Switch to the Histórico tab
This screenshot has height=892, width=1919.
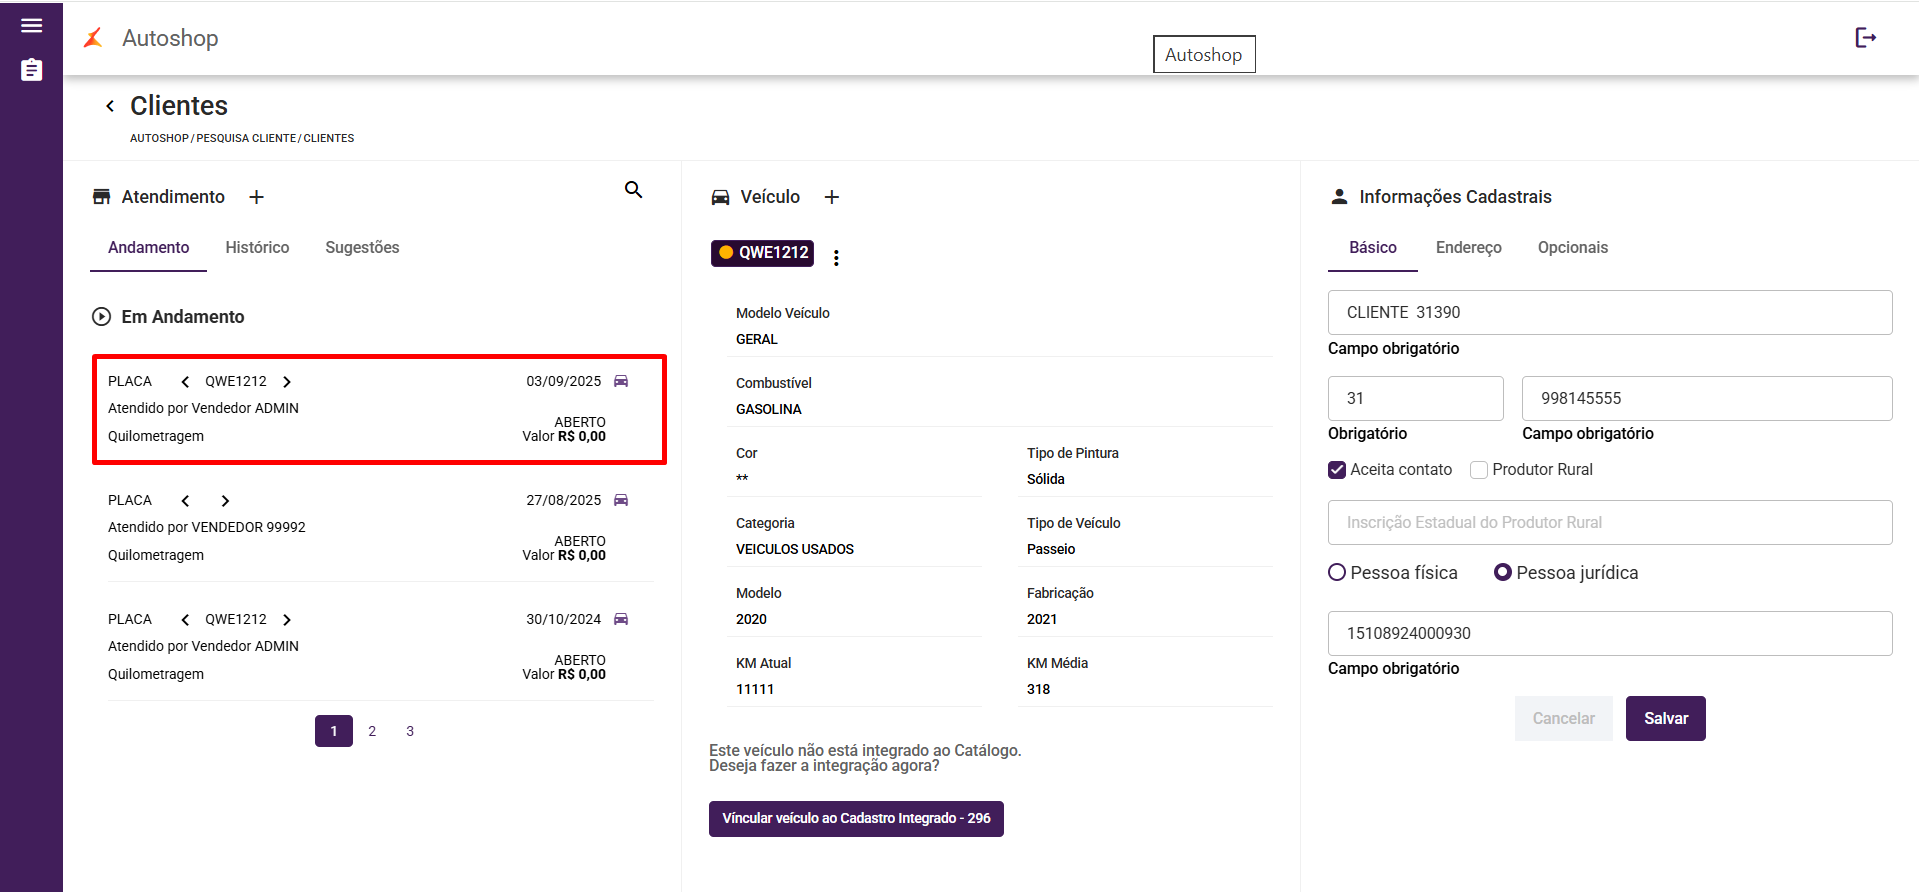257,248
